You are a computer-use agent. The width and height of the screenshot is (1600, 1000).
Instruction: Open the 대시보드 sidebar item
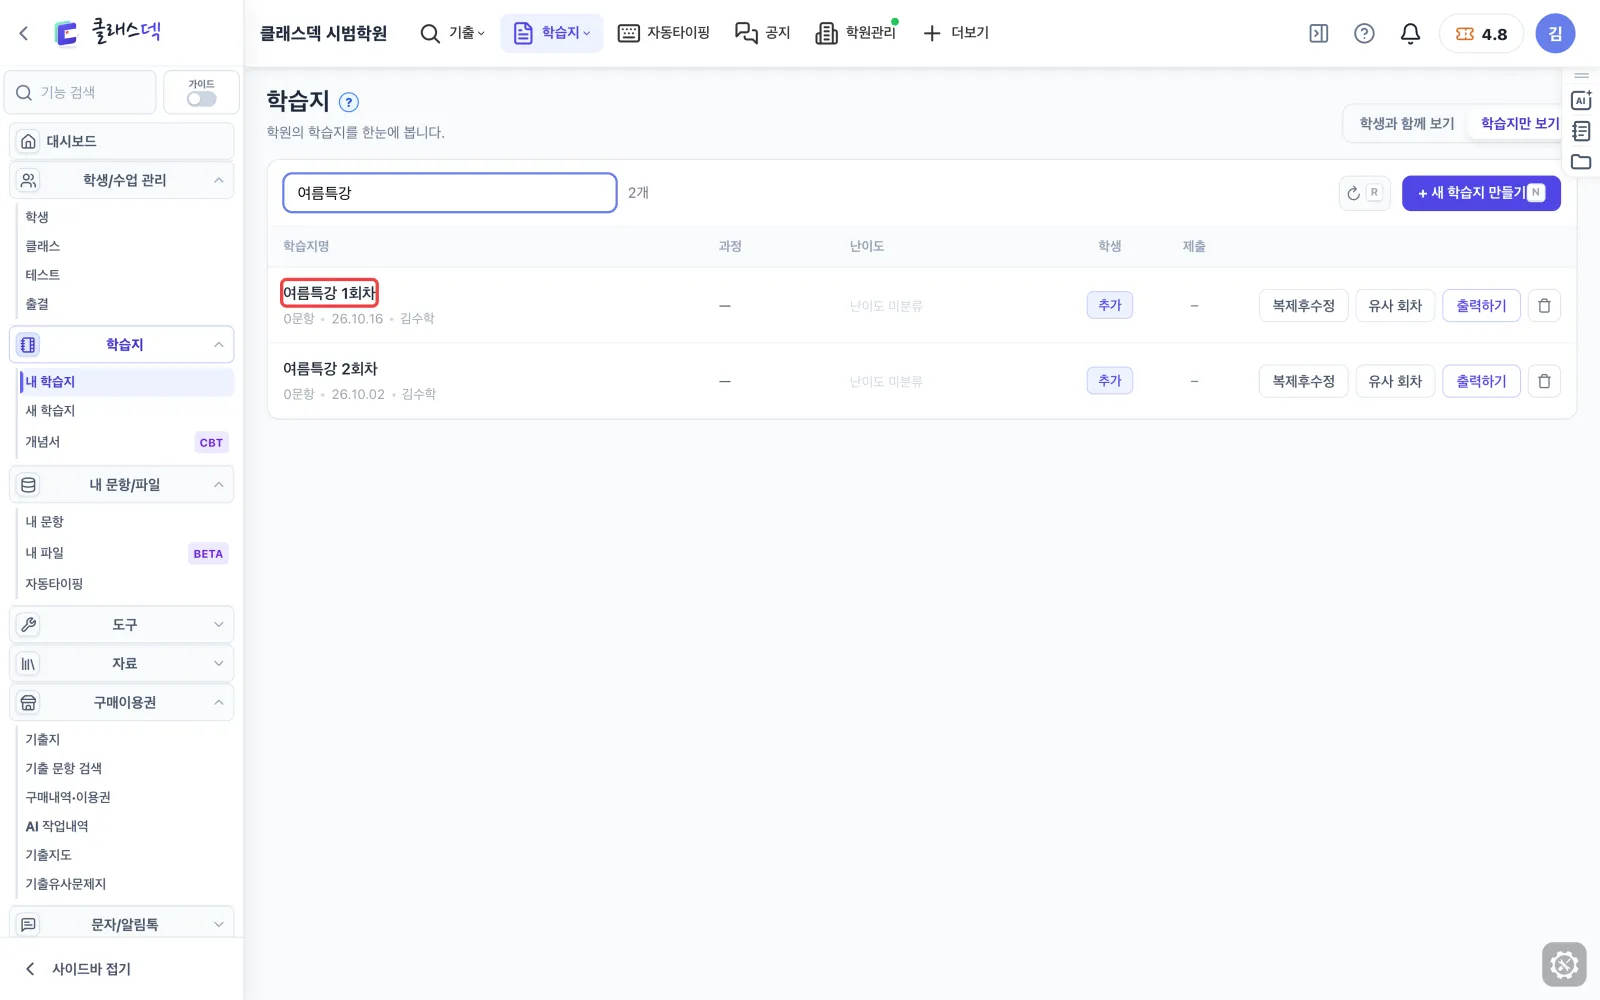pos(122,141)
